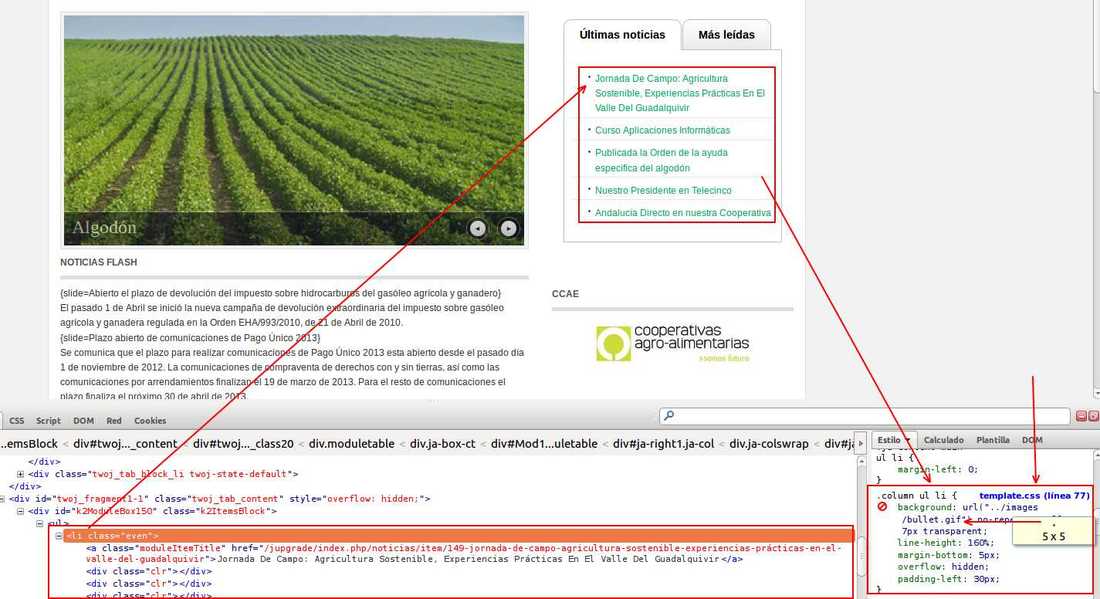Click the Firebug search magnifier icon
Screen dimensions: 1100x599
[x=669, y=416]
